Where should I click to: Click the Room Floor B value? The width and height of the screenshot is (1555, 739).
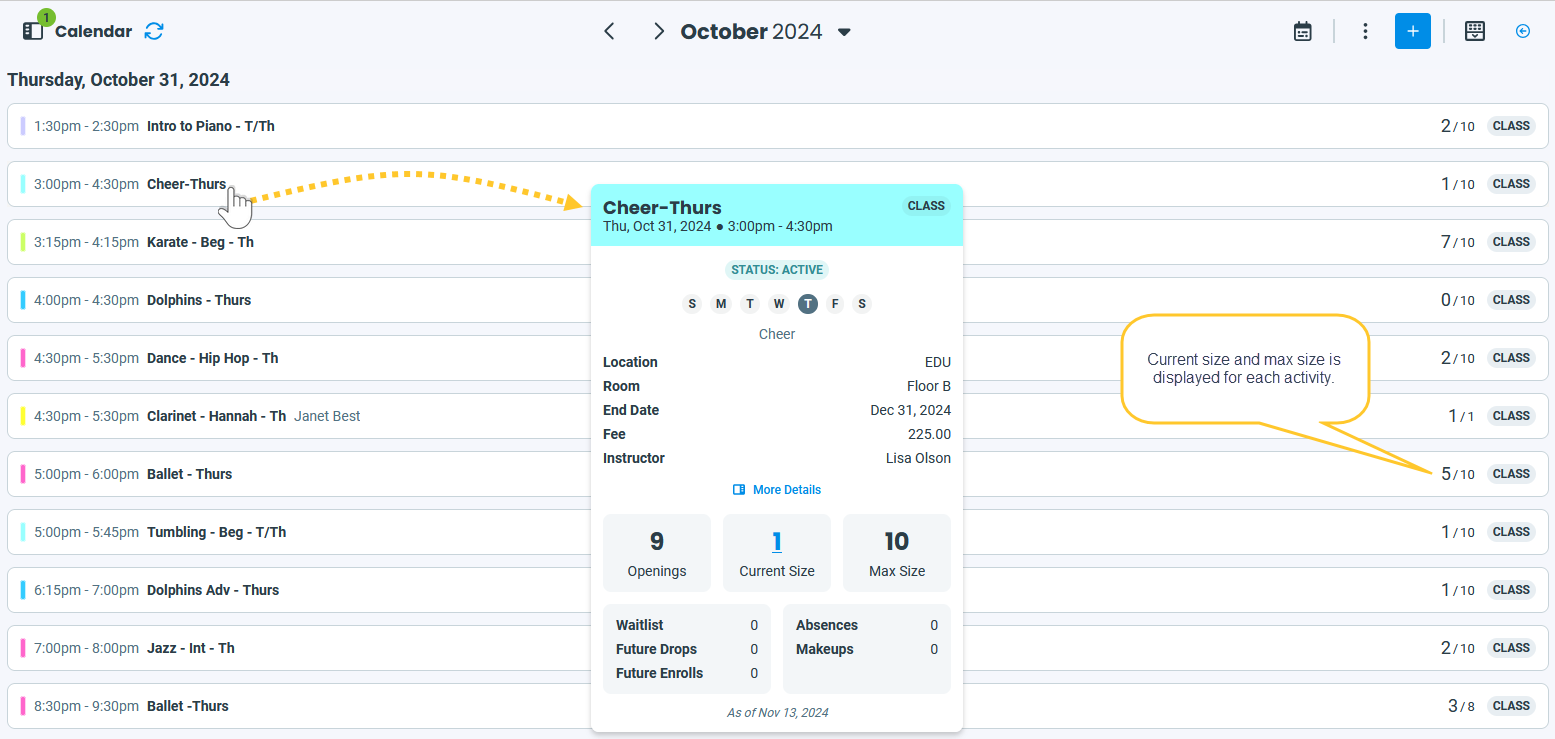coord(929,386)
